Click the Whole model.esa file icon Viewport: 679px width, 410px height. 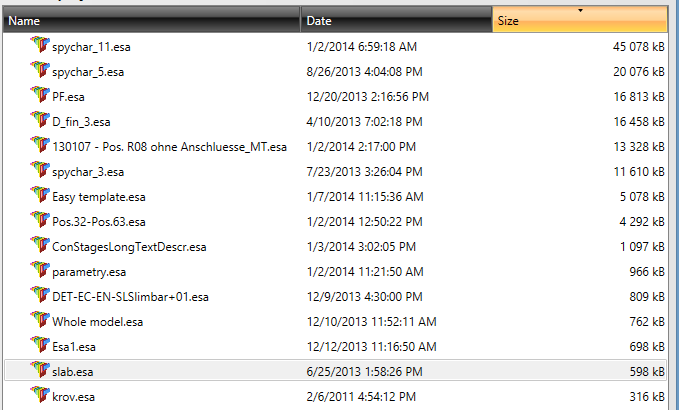click(40, 320)
